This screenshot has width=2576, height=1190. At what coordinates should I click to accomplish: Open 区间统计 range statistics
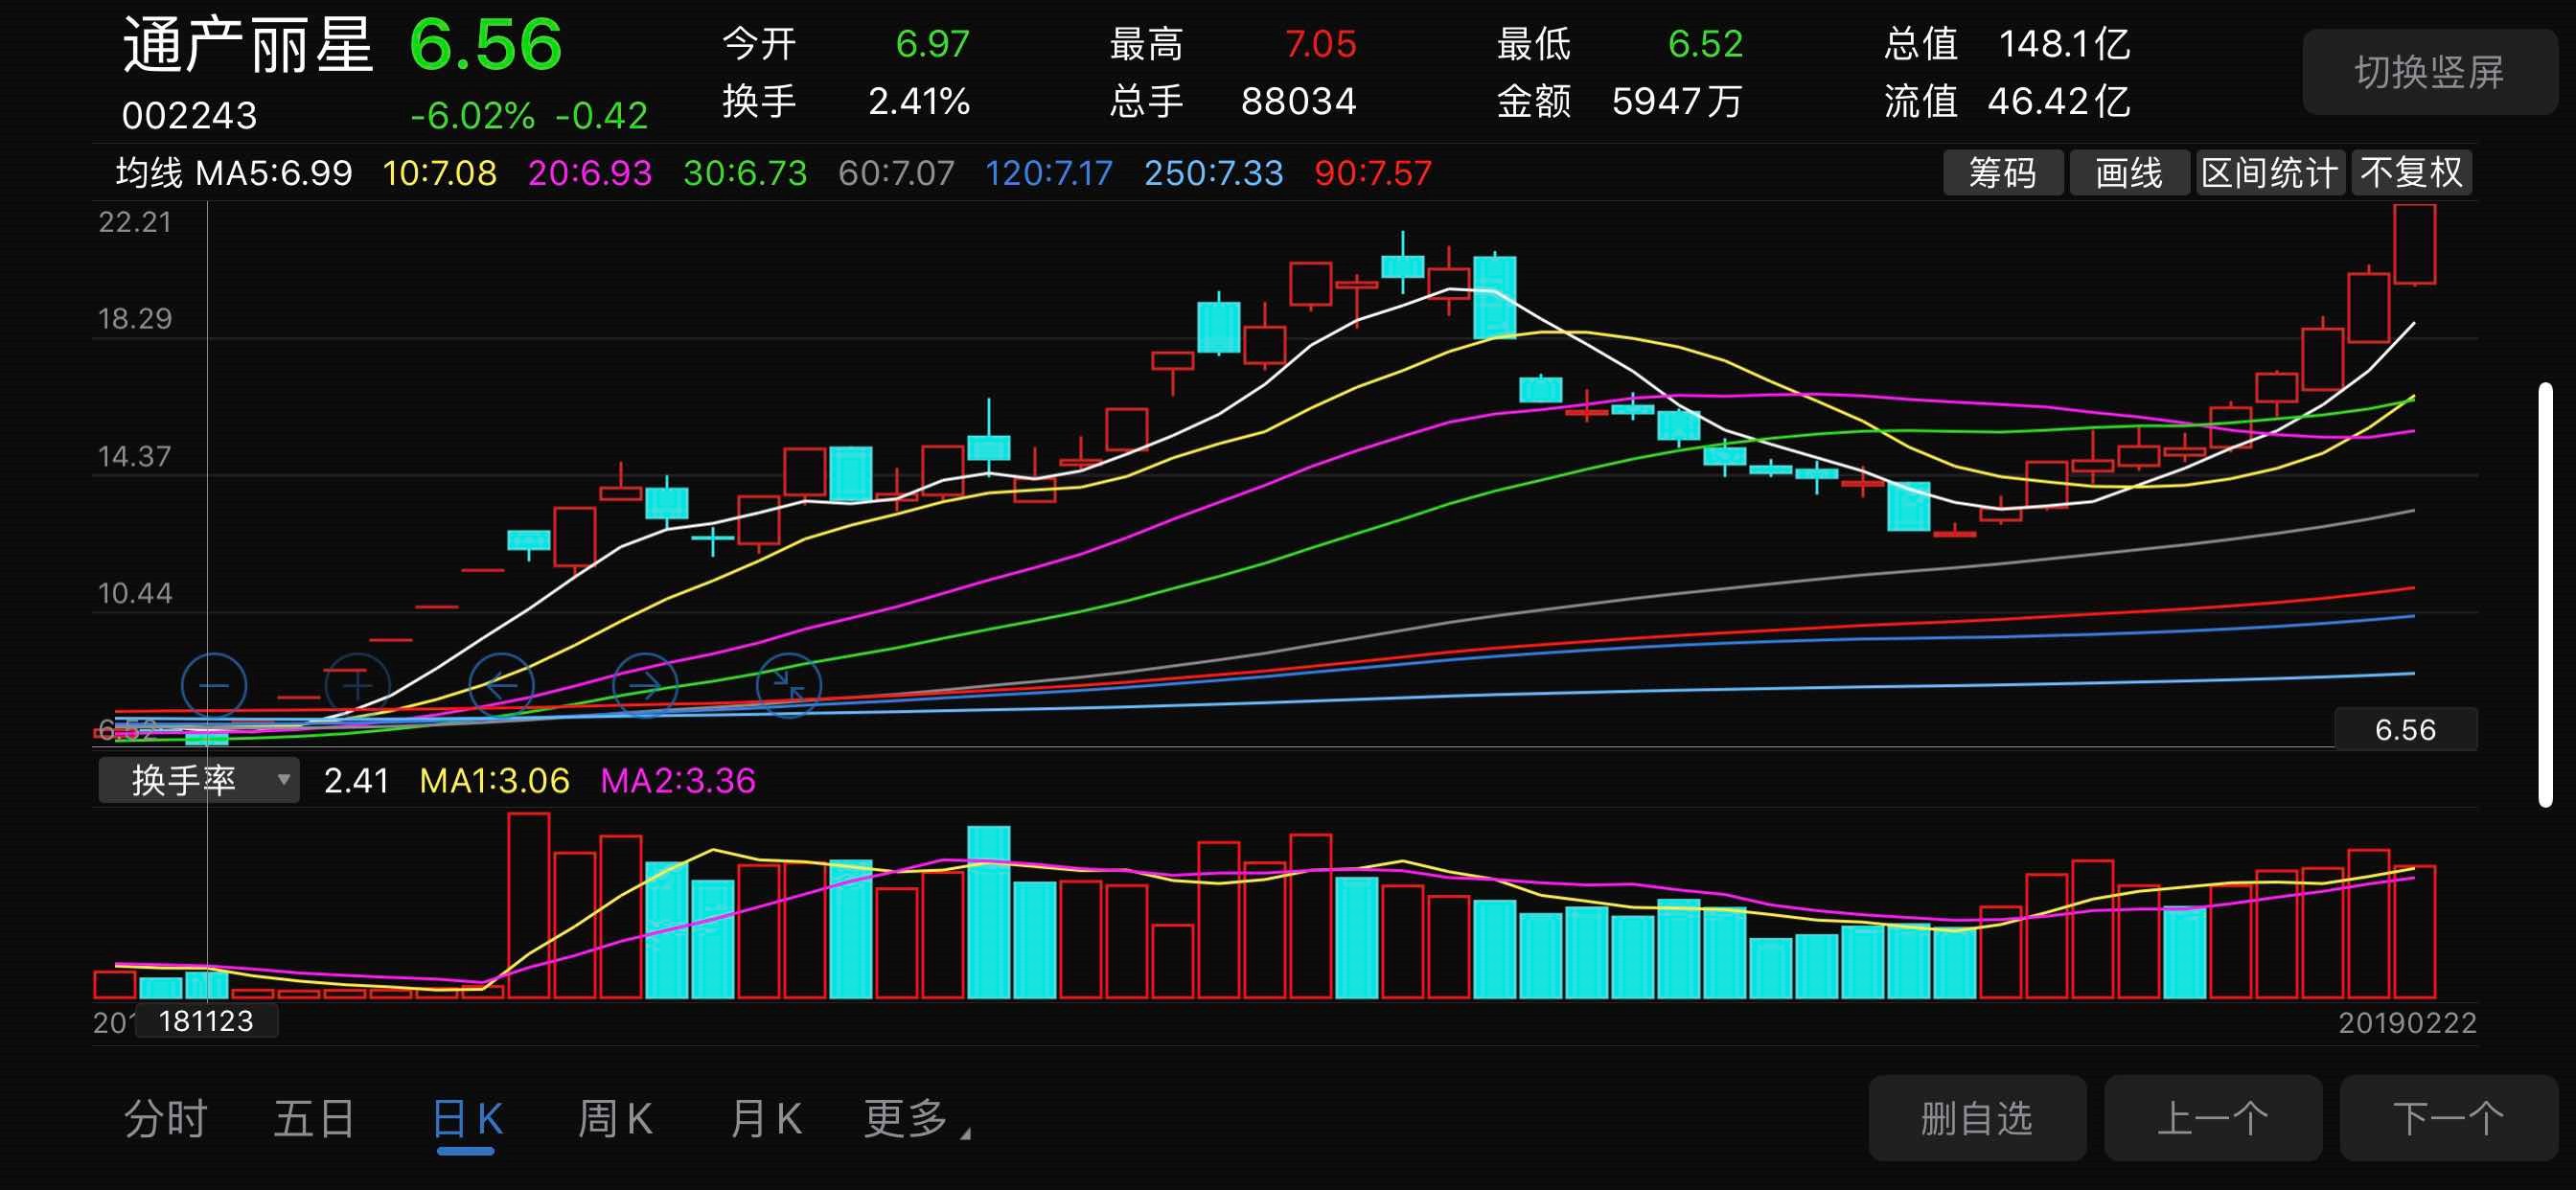[x=2270, y=173]
